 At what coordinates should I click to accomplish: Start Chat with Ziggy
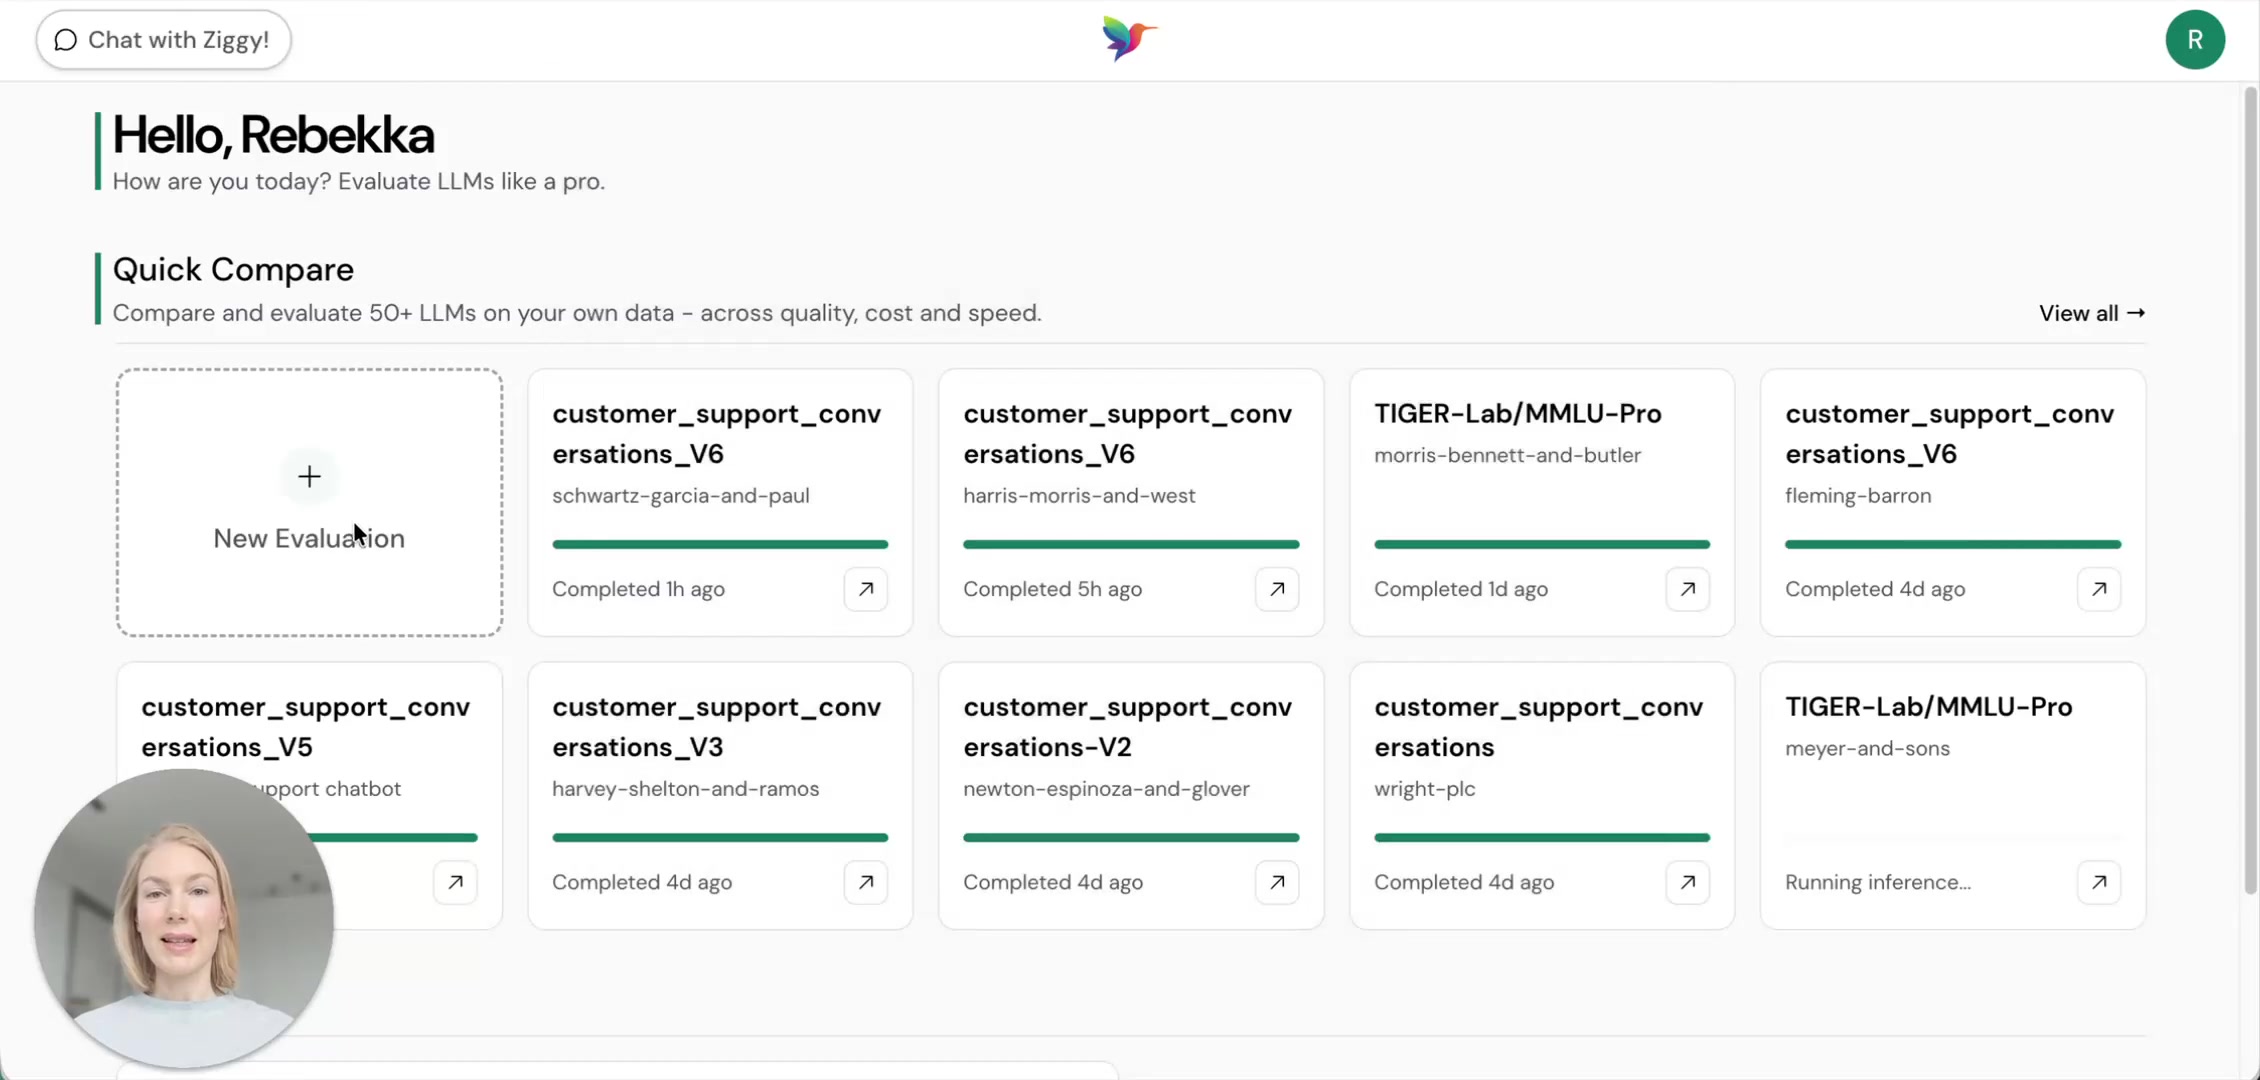163,40
